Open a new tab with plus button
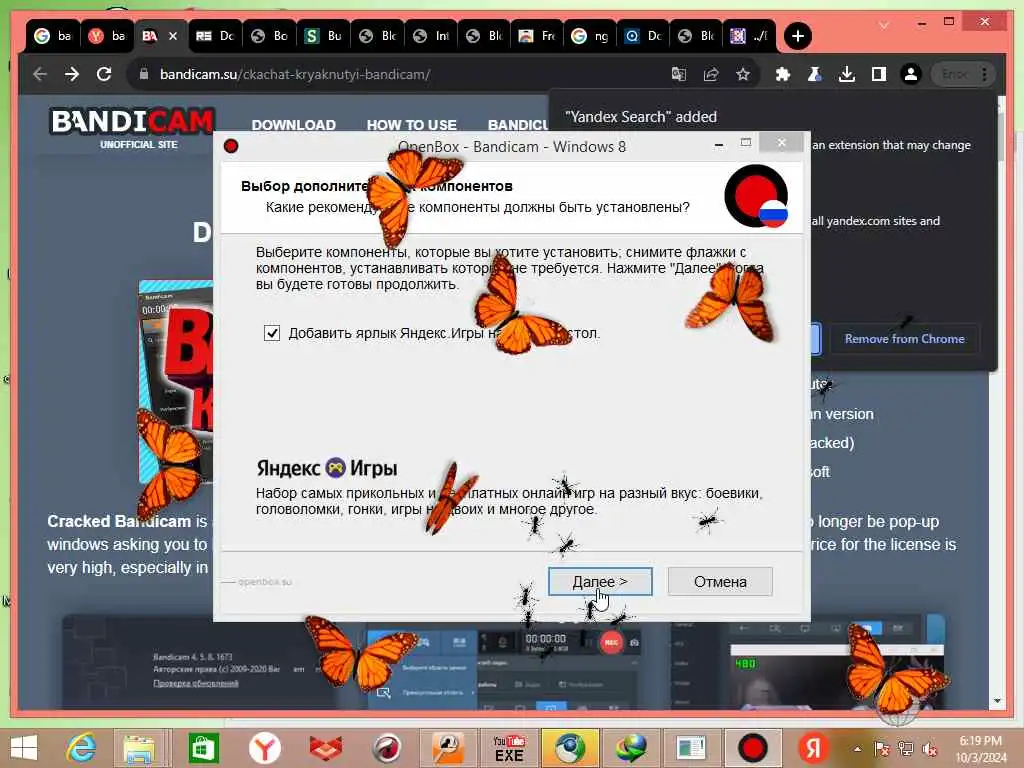 [797, 36]
